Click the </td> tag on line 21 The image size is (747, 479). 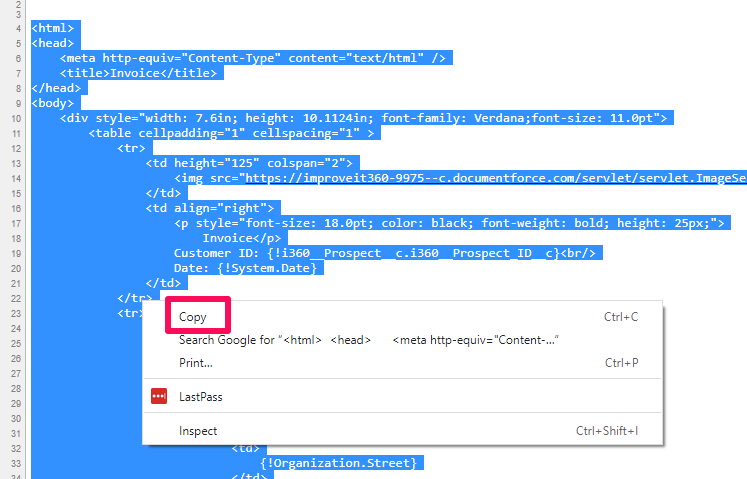click(163, 283)
